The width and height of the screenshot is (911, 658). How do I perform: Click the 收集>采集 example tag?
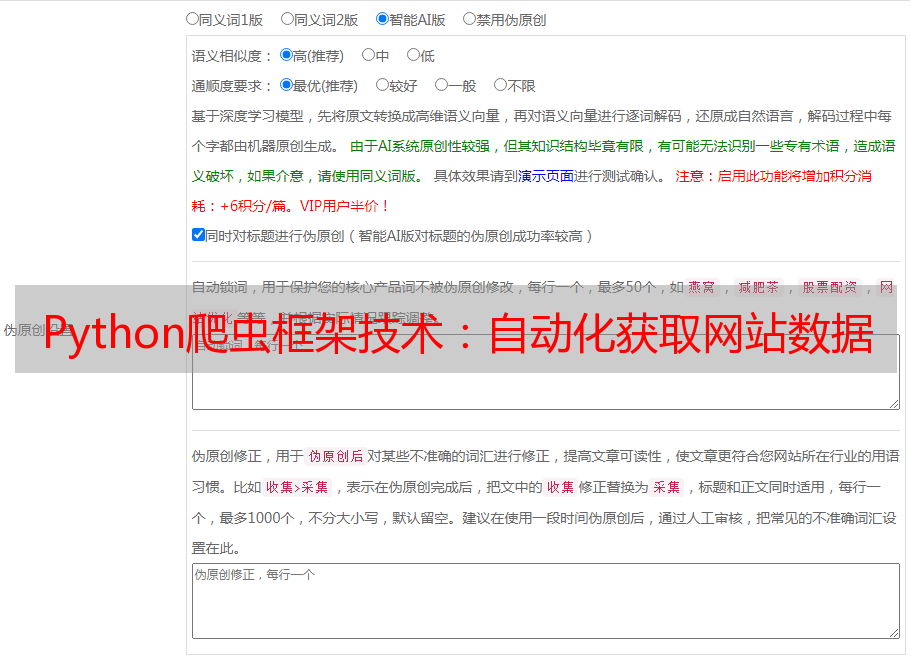click(x=297, y=487)
